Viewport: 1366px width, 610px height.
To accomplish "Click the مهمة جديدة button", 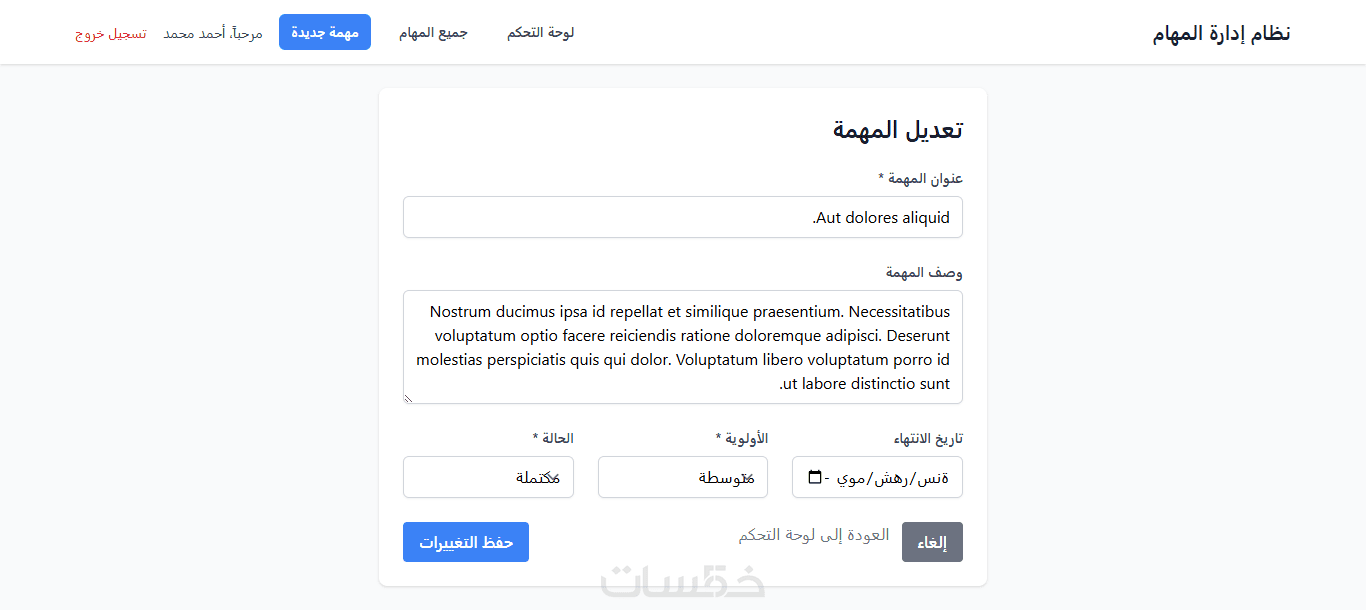I will point(325,32).
